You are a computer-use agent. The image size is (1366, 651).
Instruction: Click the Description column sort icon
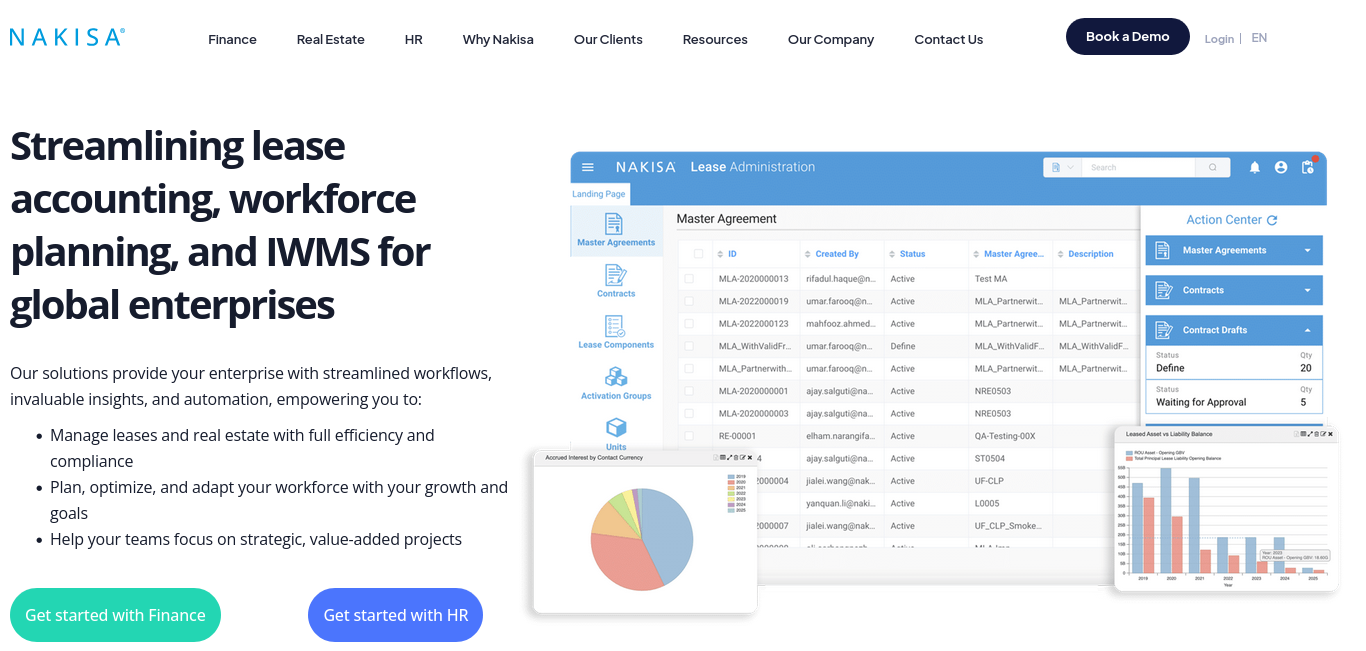coord(1061,254)
